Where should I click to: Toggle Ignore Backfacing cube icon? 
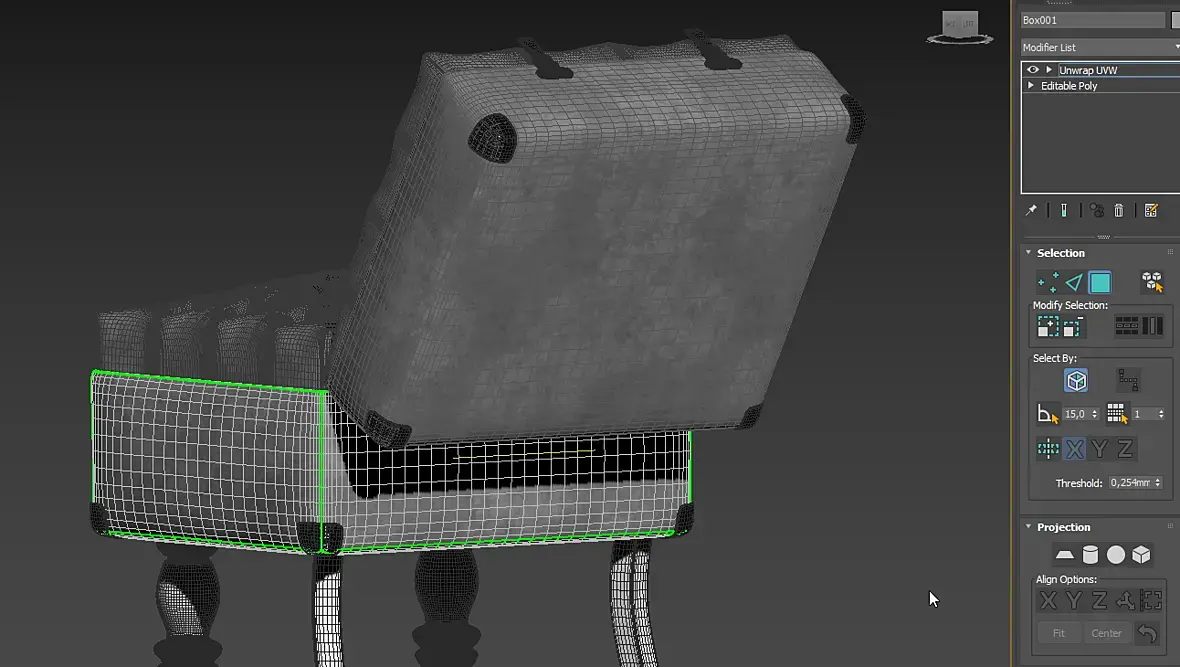click(x=1076, y=380)
